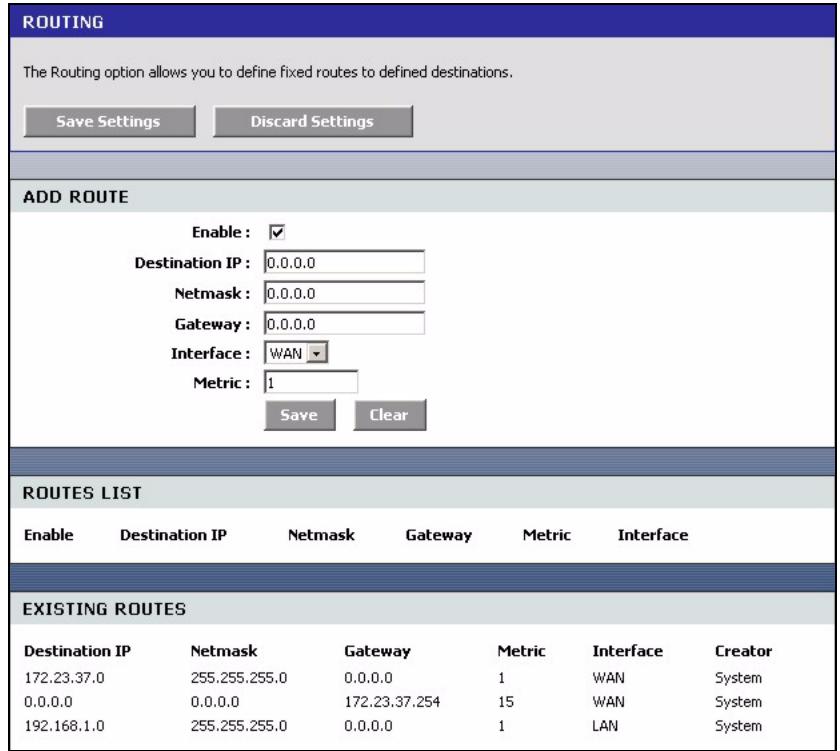Click the LAN interface cell
The width and height of the screenshot is (840, 751).
605,726
